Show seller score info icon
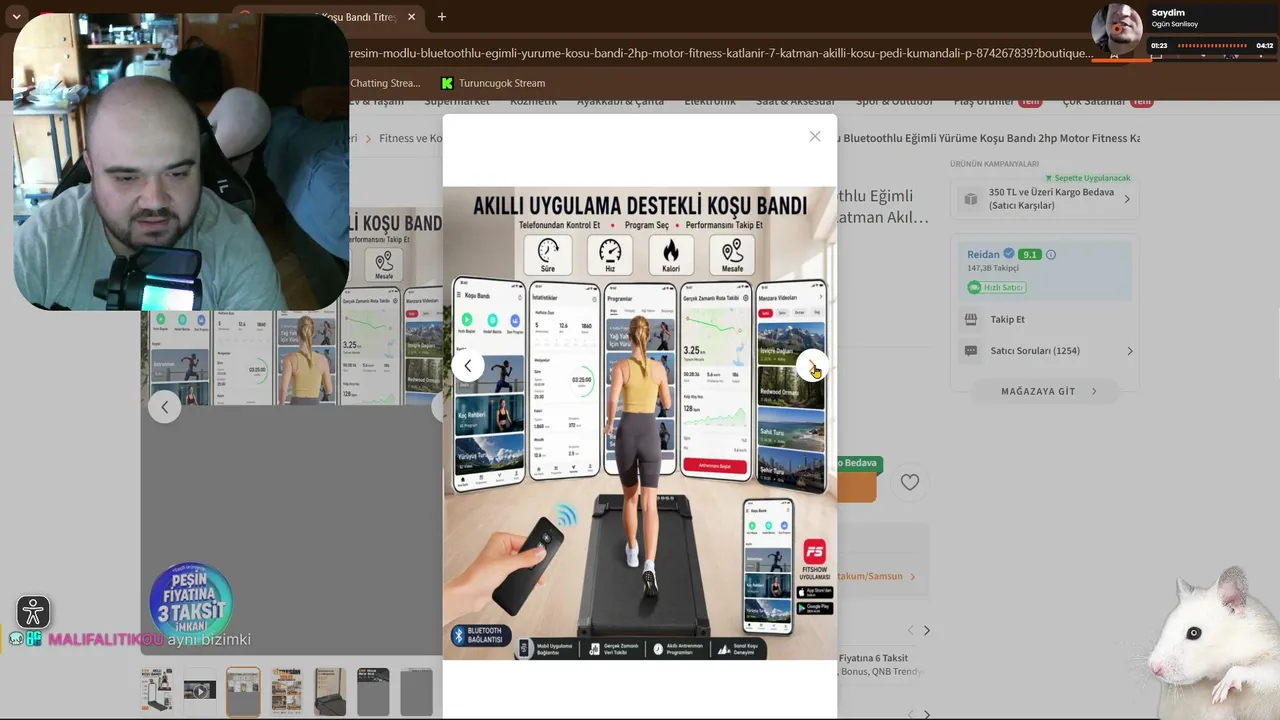Screen dimensions: 1280x720 [x=1051, y=254]
